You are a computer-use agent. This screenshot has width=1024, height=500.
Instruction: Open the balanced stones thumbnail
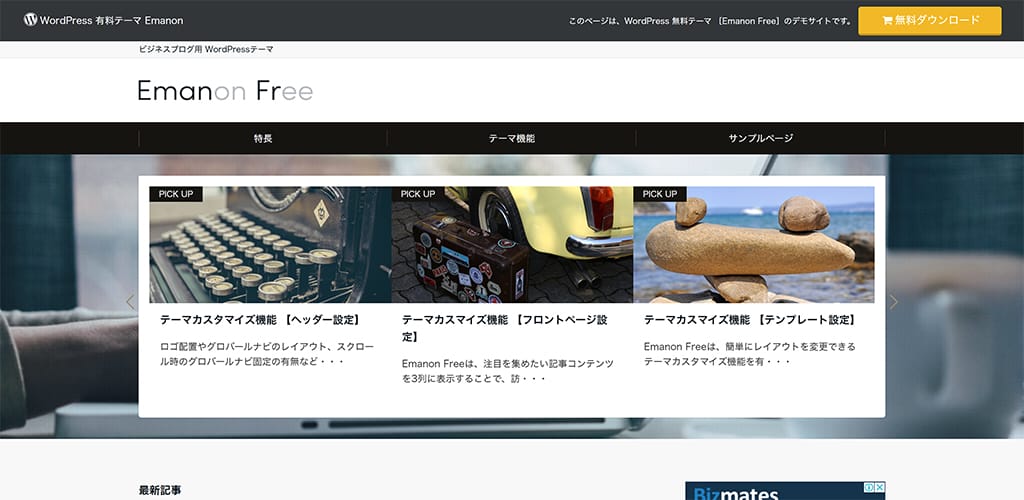point(754,245)
